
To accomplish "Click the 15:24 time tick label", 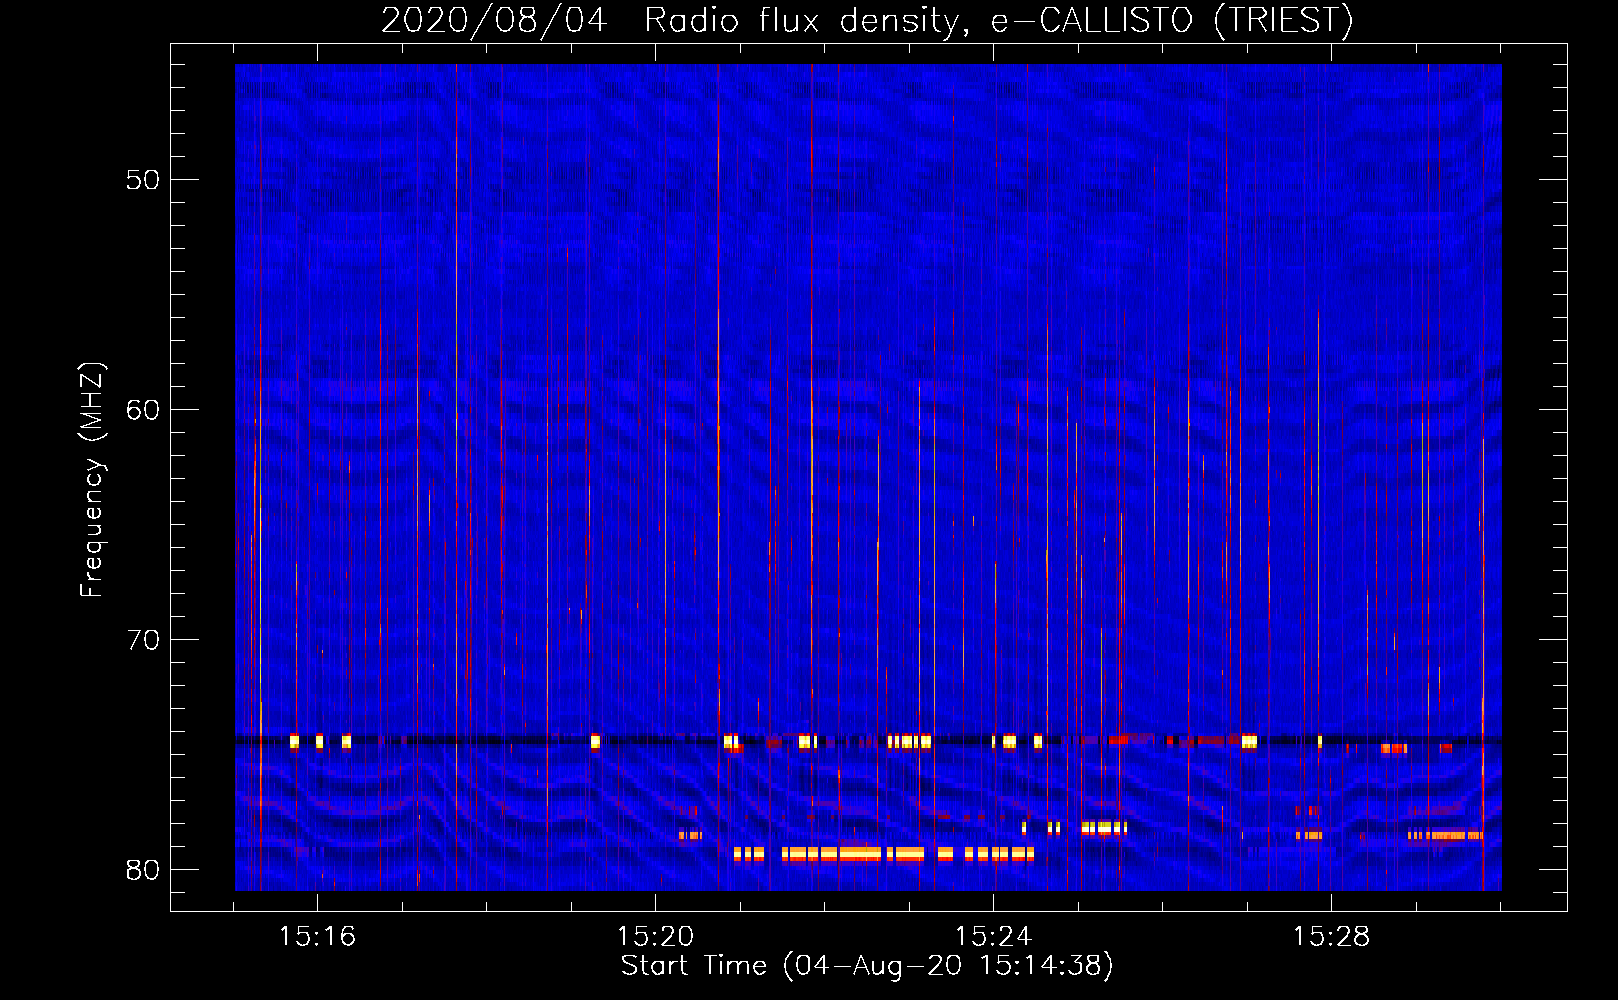I will [993, 937].
